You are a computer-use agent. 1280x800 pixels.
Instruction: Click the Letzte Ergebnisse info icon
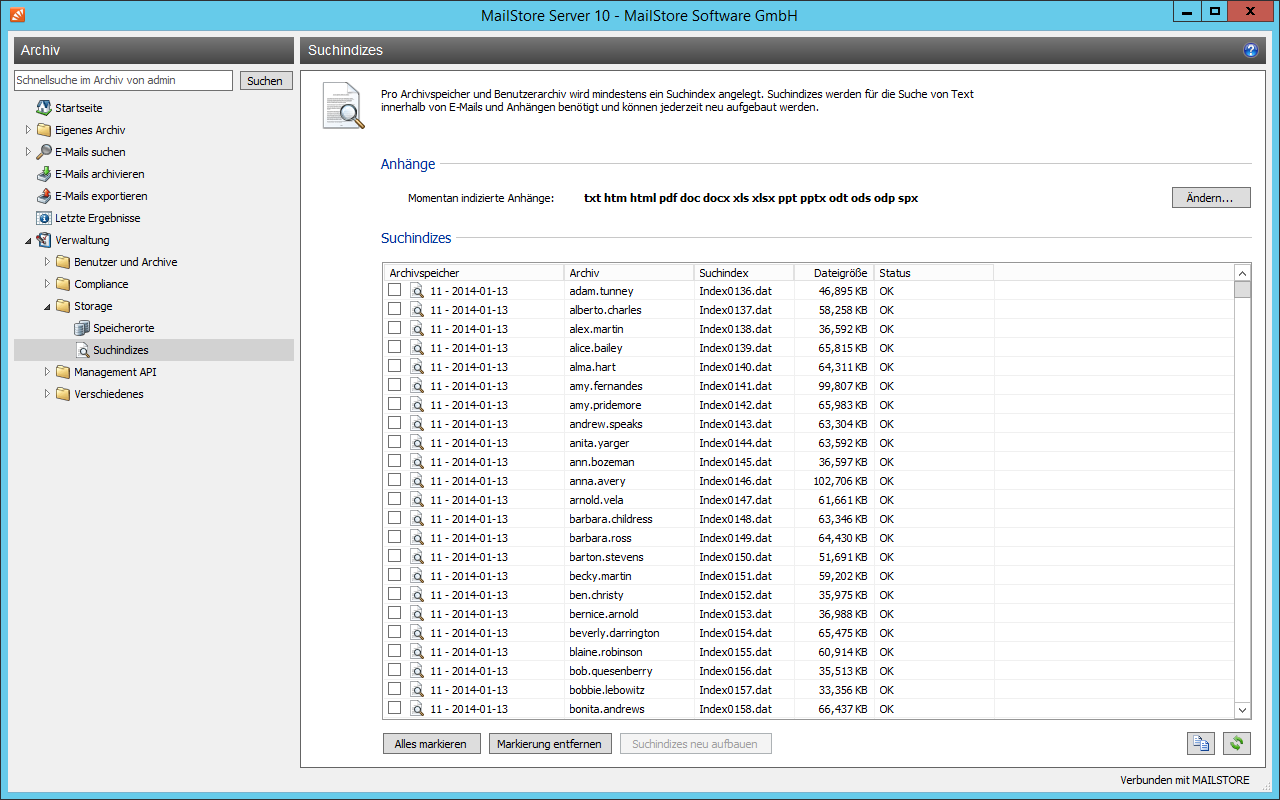(x=44, y=218)
